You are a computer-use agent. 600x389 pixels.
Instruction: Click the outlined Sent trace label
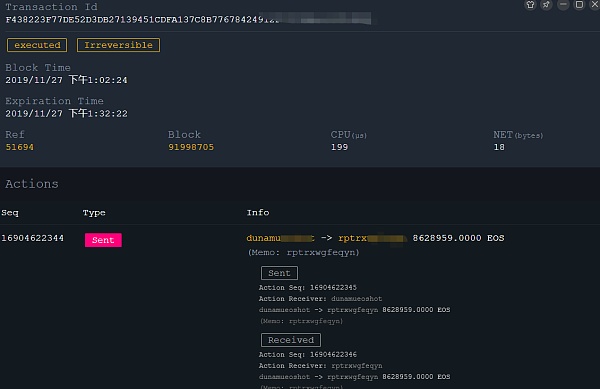pos(279,273)
